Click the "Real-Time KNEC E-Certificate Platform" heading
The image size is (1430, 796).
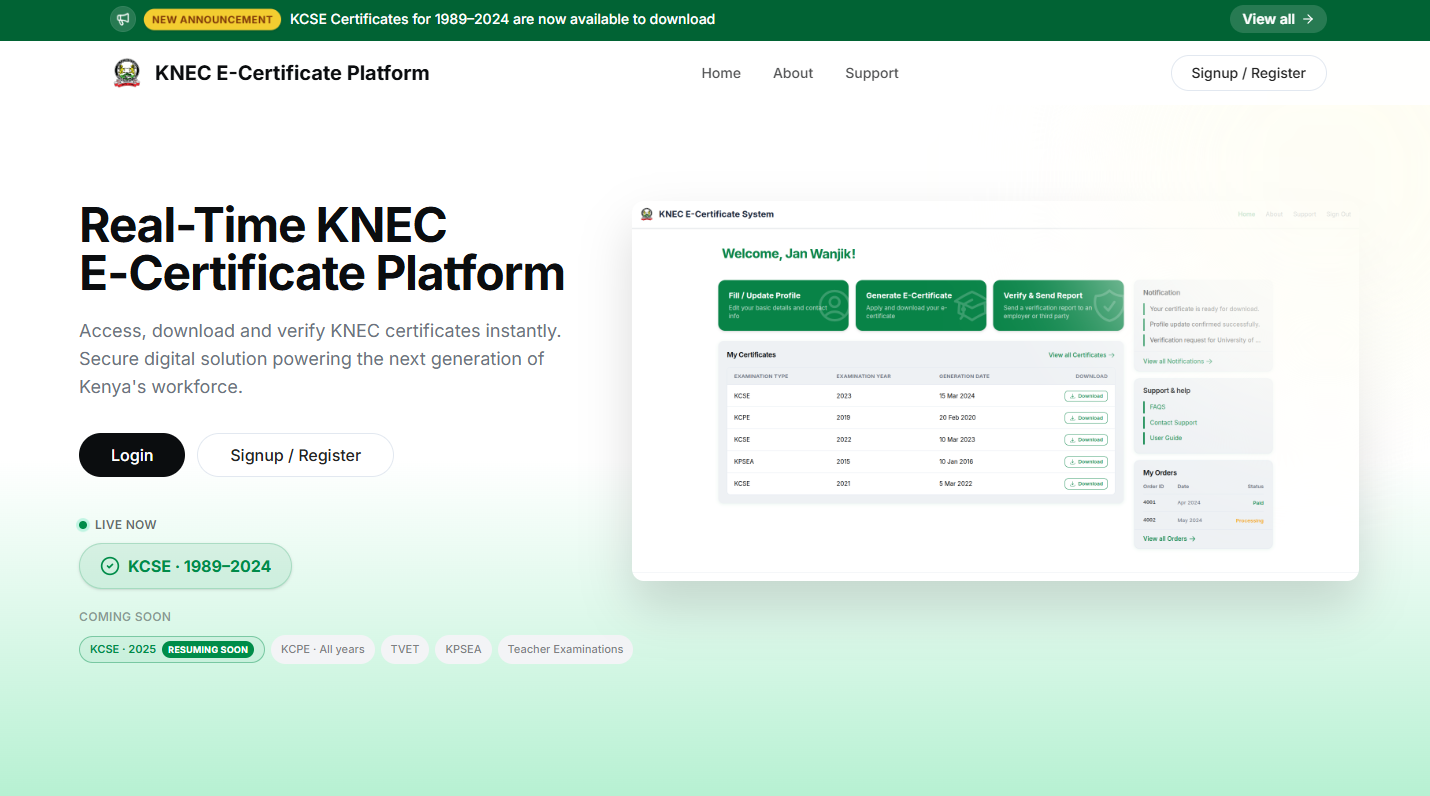tap(322, 249)
